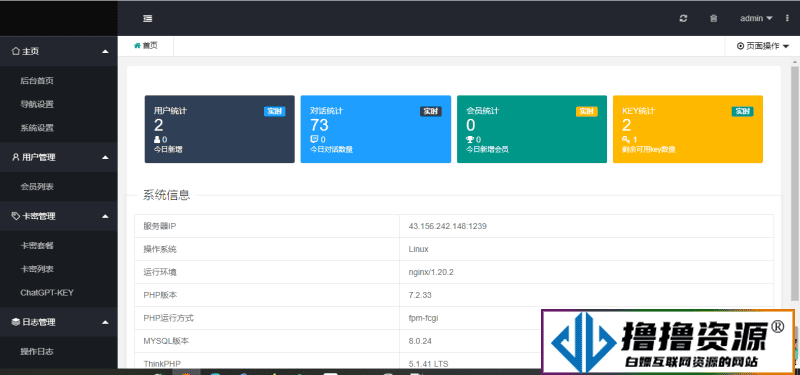The image size is (800, 375).
Task: Toggle the sidebar collapse icon
Action: pos(147,18)
